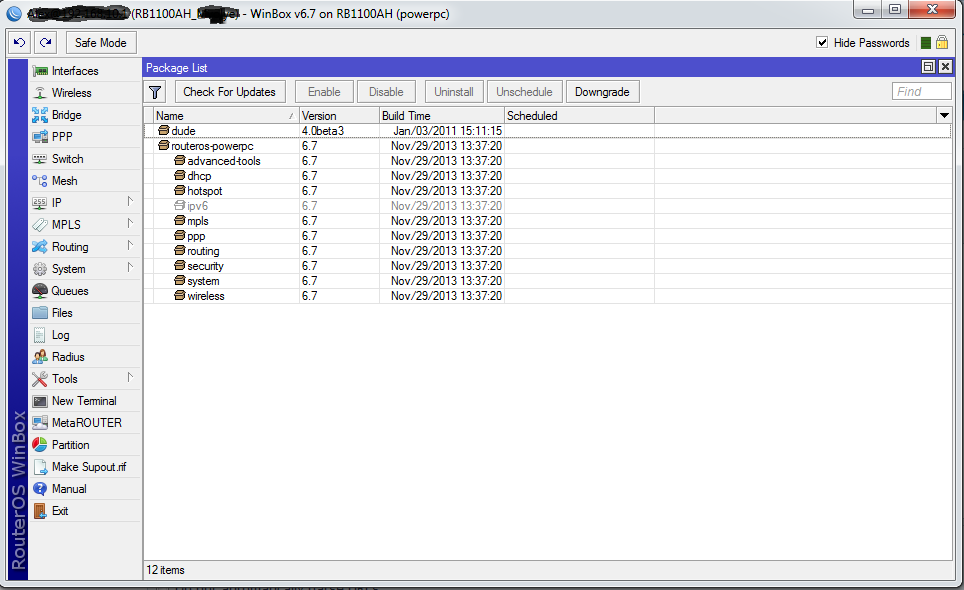The image size is (964, 590).
Task: Open the package list filter funnel
Action: tap(155, 92)
